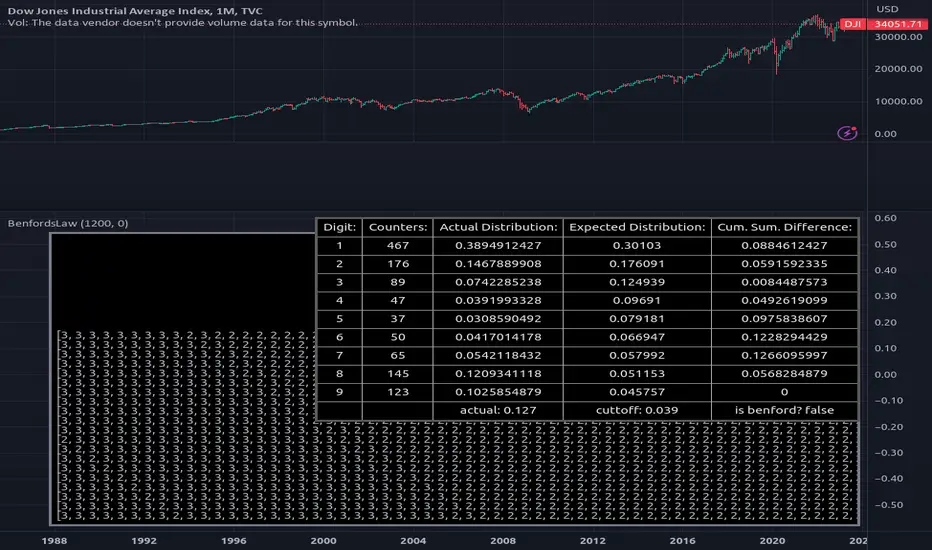Click actual distribution value 0.0542118432
The image size is (932, 550).
(498, 356)
